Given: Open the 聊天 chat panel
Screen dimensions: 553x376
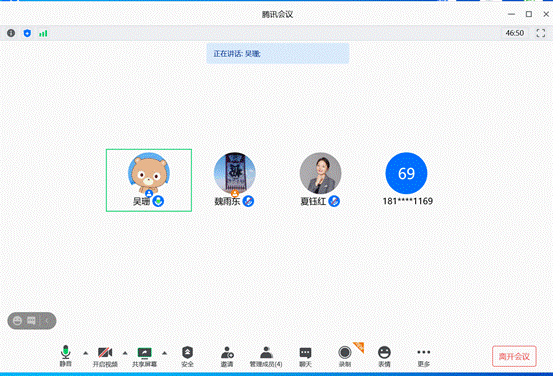Looking at the screenshot, I should click(x=305, y=357).
